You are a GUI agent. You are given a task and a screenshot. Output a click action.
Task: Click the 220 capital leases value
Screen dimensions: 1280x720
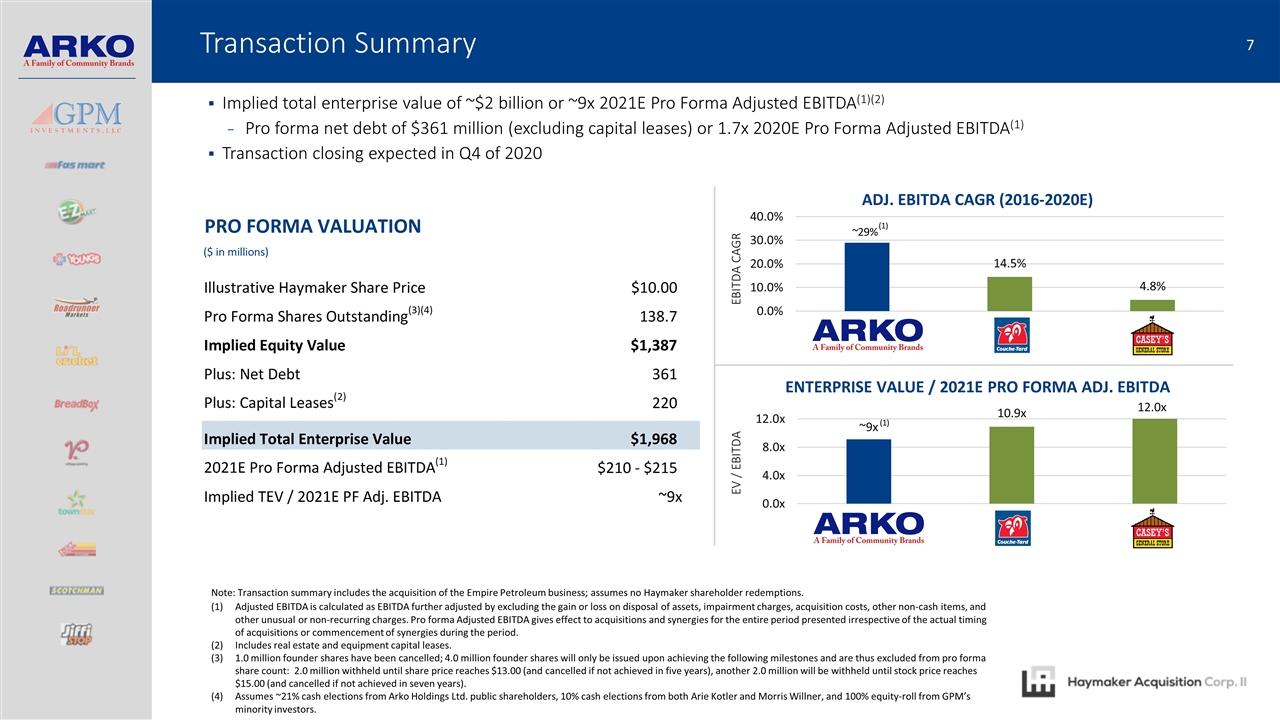click(x=664, y=404)
